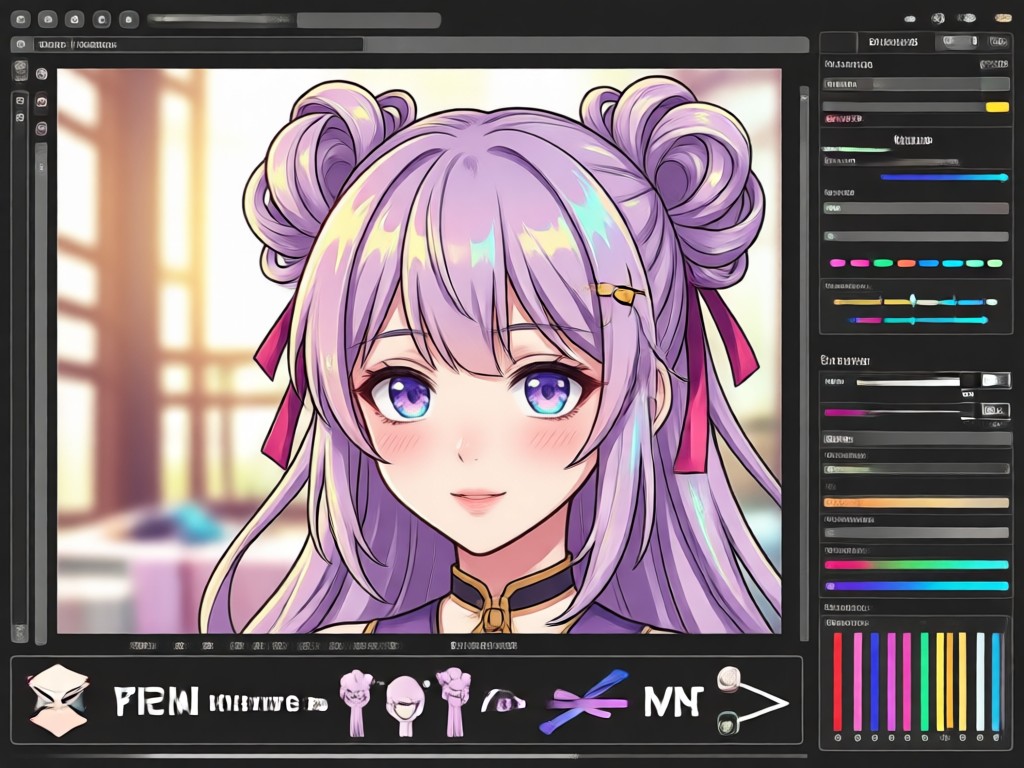Screen dimensions: 1024x768
Task: Click the vertical scrollbar right of the canvas
Action: (804, 366)
